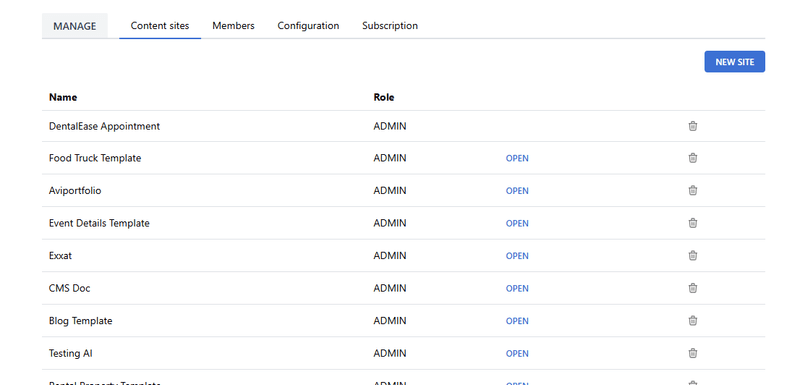
Task: Delete the CMS Doc site
Action: (x=692, y=288)
